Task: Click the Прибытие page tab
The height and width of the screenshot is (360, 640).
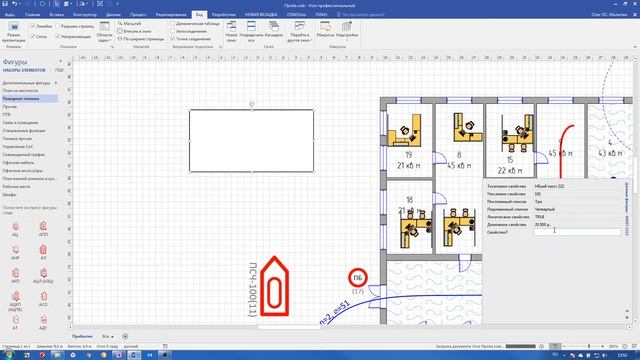Action: coord(82,336)
